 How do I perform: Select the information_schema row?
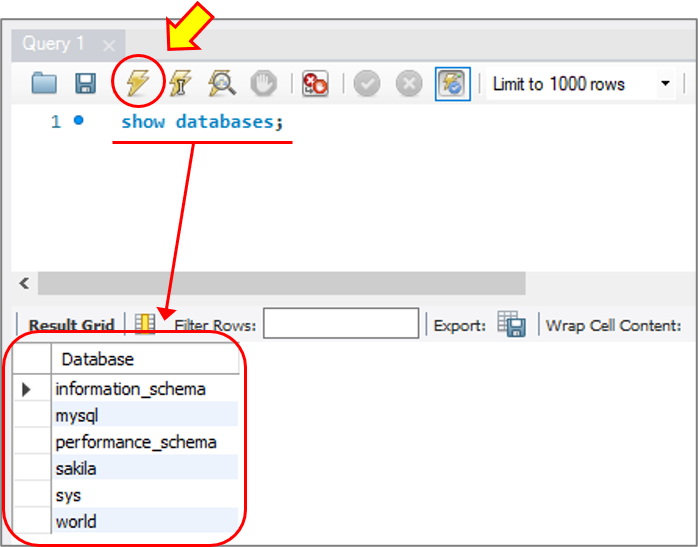[x=145, y=389]
